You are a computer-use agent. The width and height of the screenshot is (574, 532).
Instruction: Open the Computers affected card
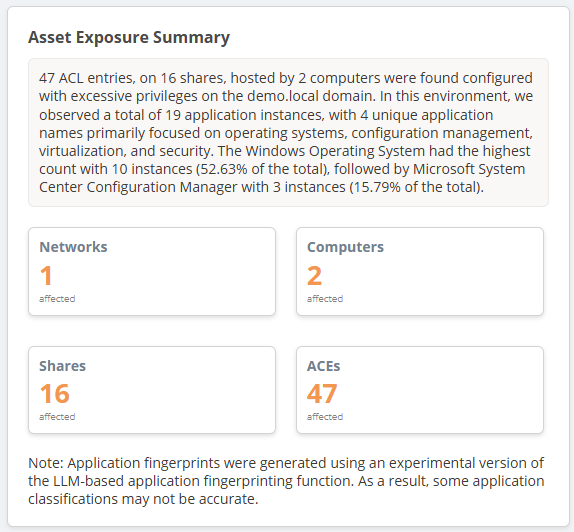(x=420, y=271)
